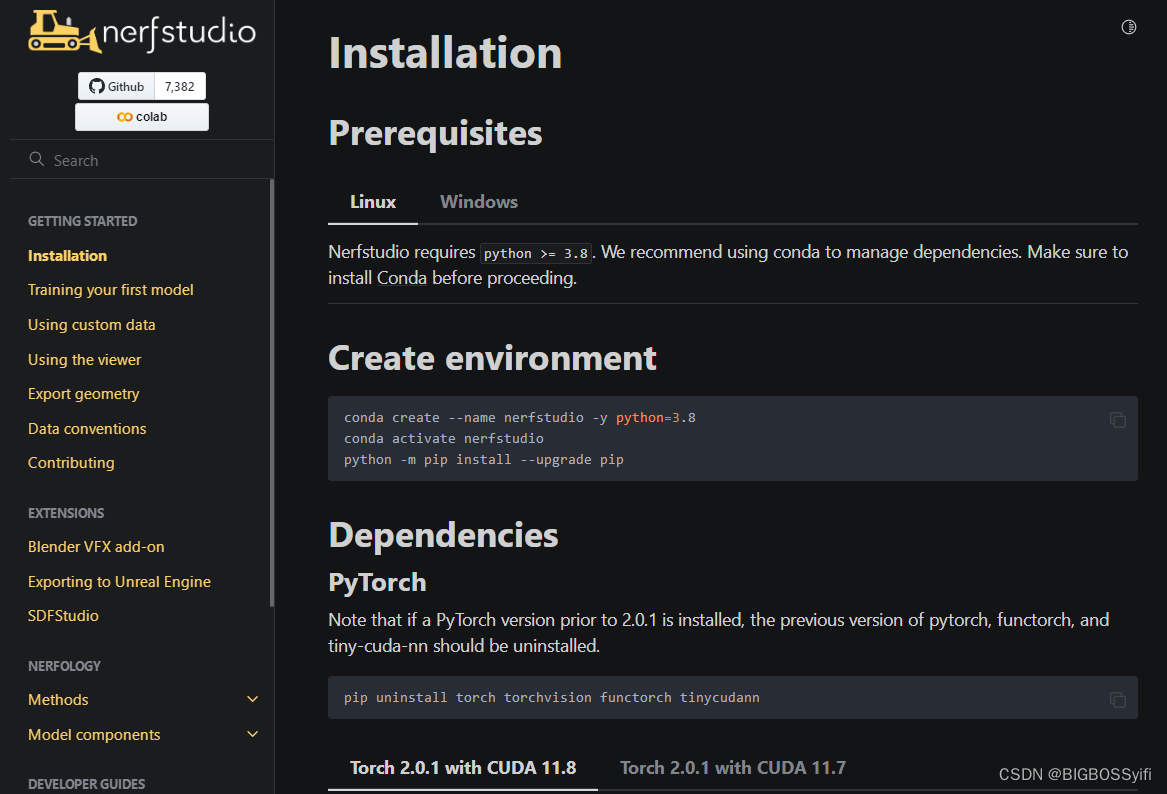Open the SDFStudio extension link
Screen dimensions: 1167x794
(63, 615)
